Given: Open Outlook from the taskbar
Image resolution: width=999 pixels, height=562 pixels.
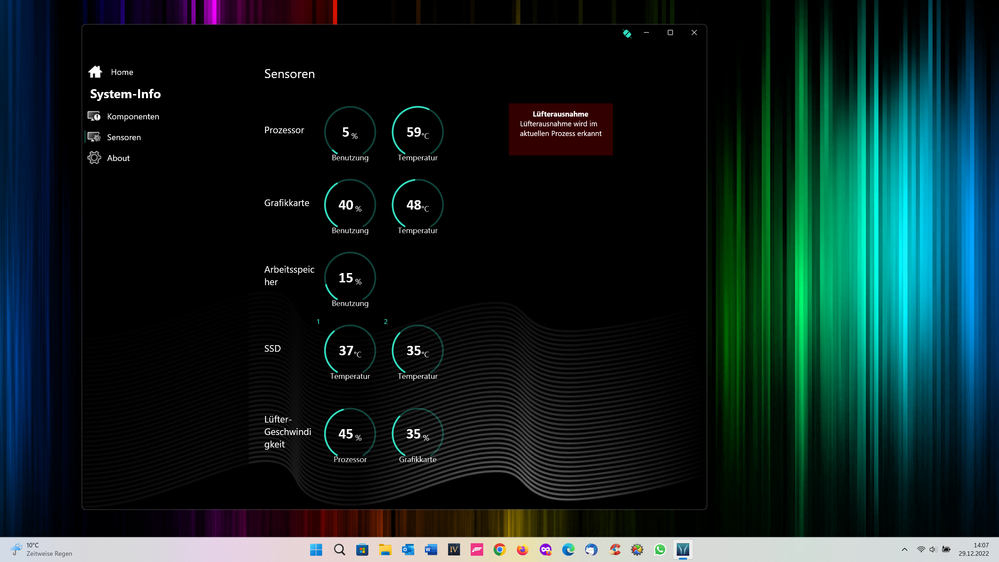Looking at the screenshot, I should pyautogui.click(x=408, y=550).
